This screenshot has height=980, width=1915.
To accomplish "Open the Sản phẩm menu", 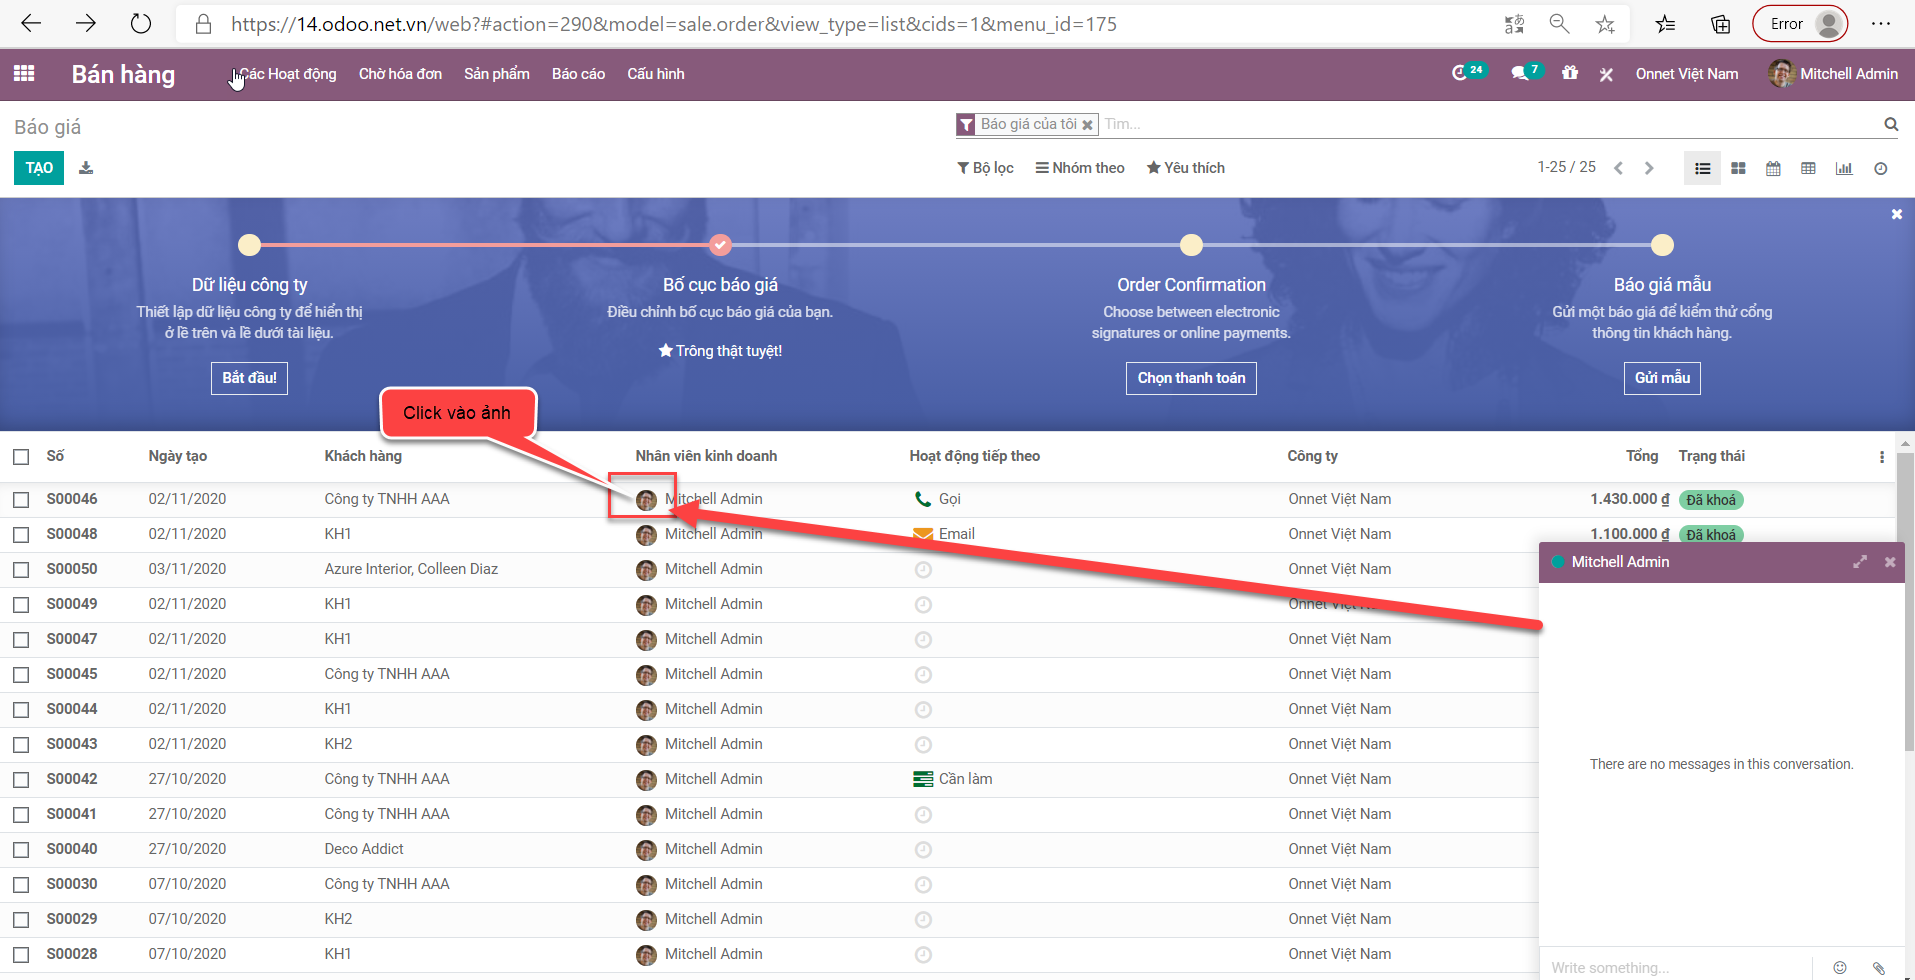I will point(496,74).
